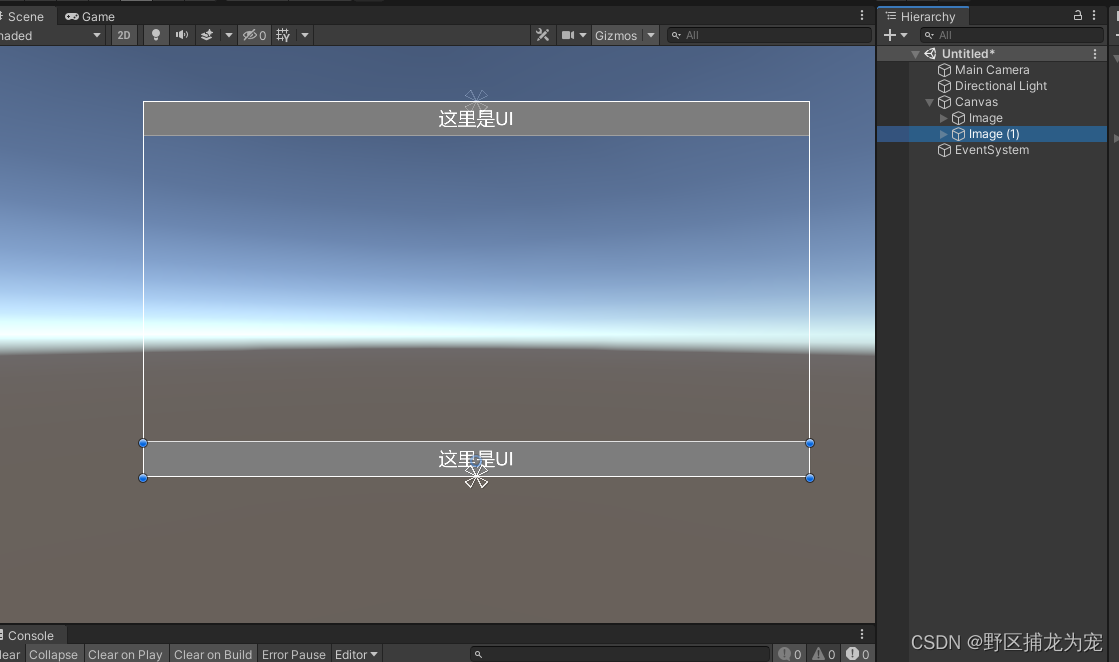Screen dimensions: 1119x662
Task: Click the Hierarchy search field
Action: click(1013, 34)
